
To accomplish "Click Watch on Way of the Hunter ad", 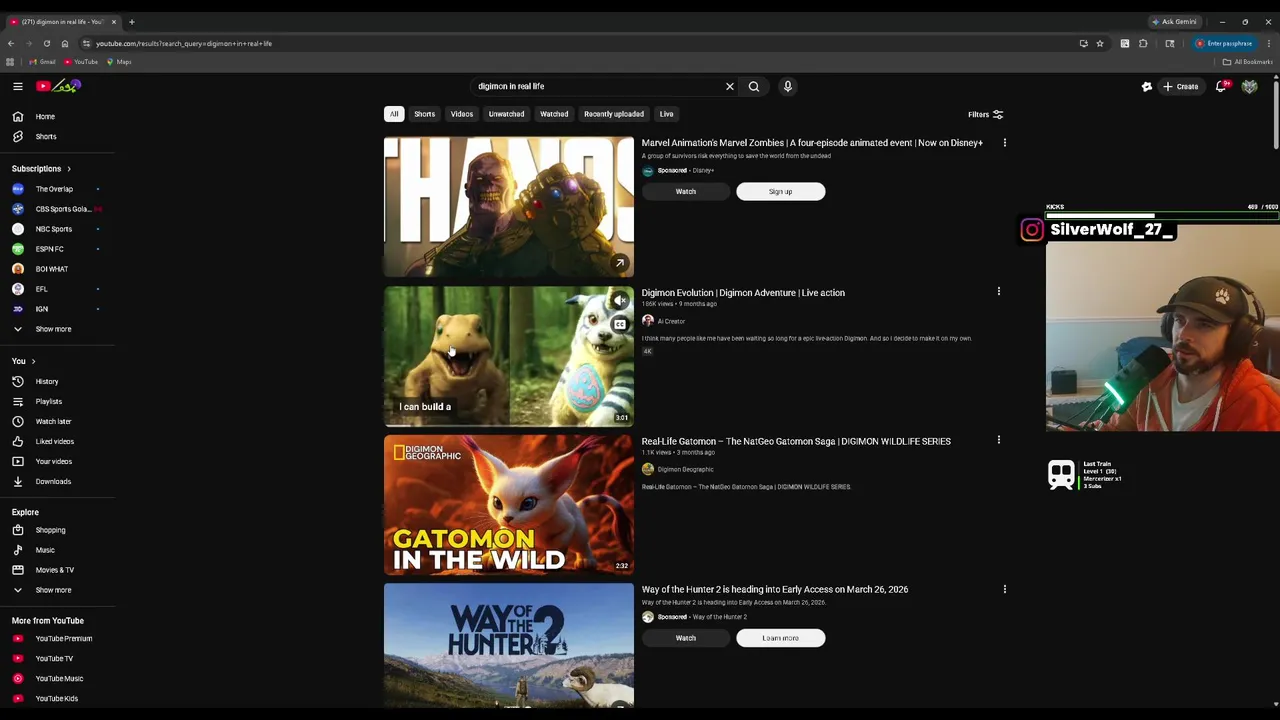I will tap(686, 638).
